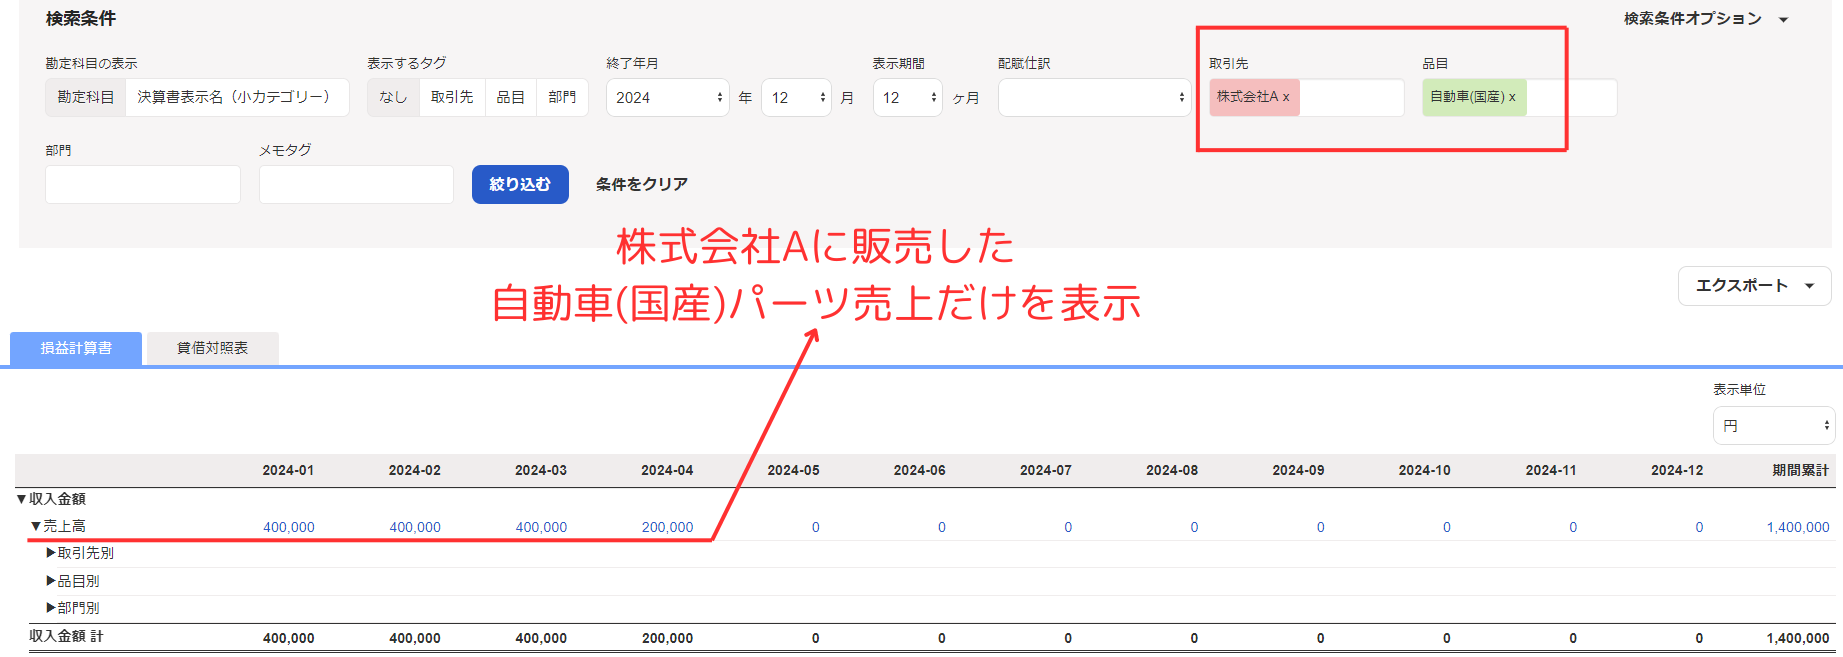Image resolution: width=1843 pixels, height=657 pixels.
Task: Open the 配賦仕訳 dropdown
Action: pos(1094,97)
